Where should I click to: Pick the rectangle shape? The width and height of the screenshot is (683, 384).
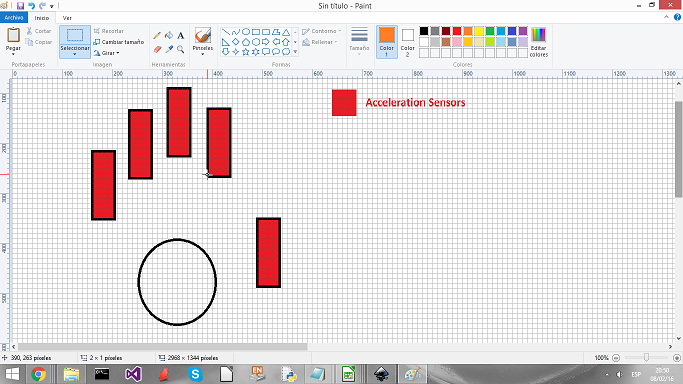tap(256, 32)
